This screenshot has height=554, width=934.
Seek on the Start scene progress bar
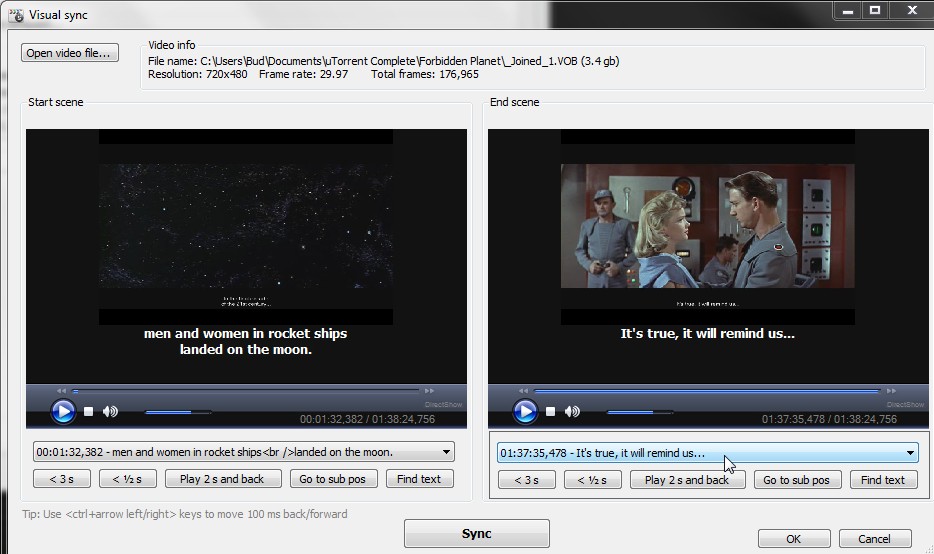pyautogui.click(x=246, y=391)
